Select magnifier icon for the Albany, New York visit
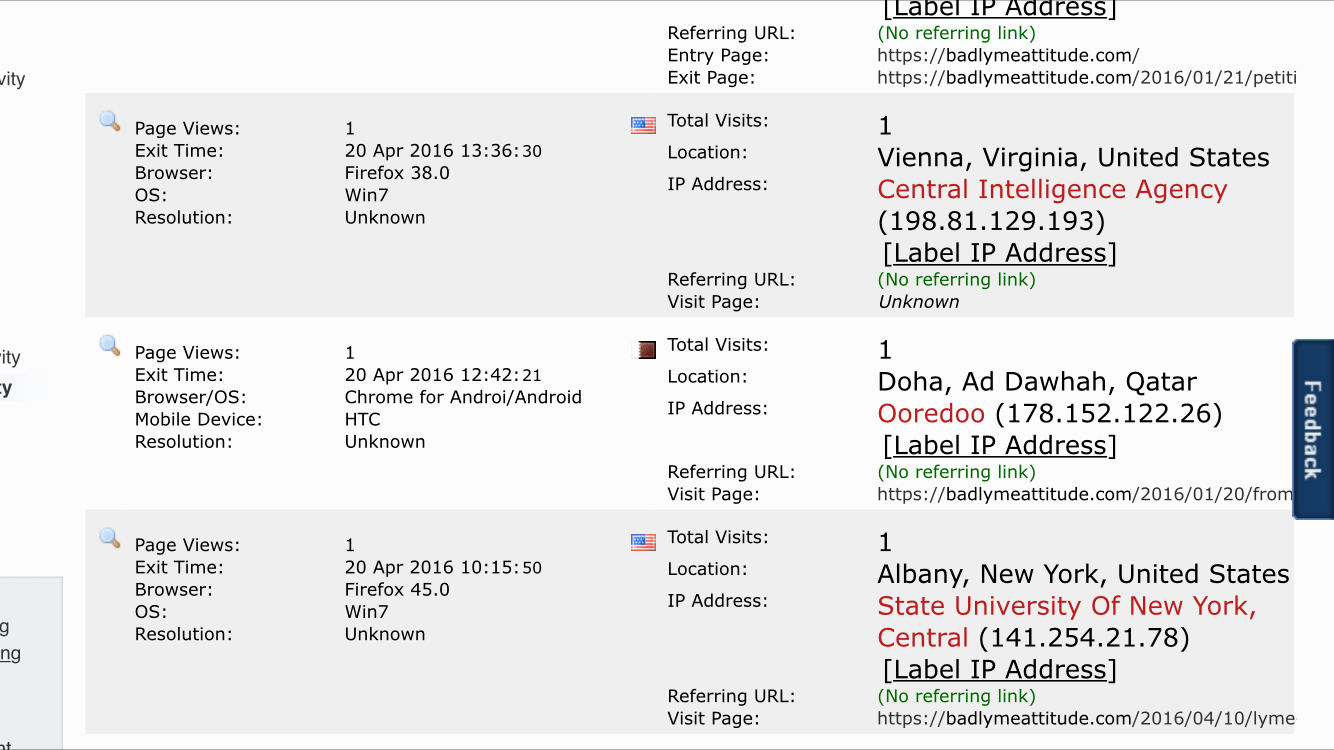The image size is (1334, 750). coord(110,538)
